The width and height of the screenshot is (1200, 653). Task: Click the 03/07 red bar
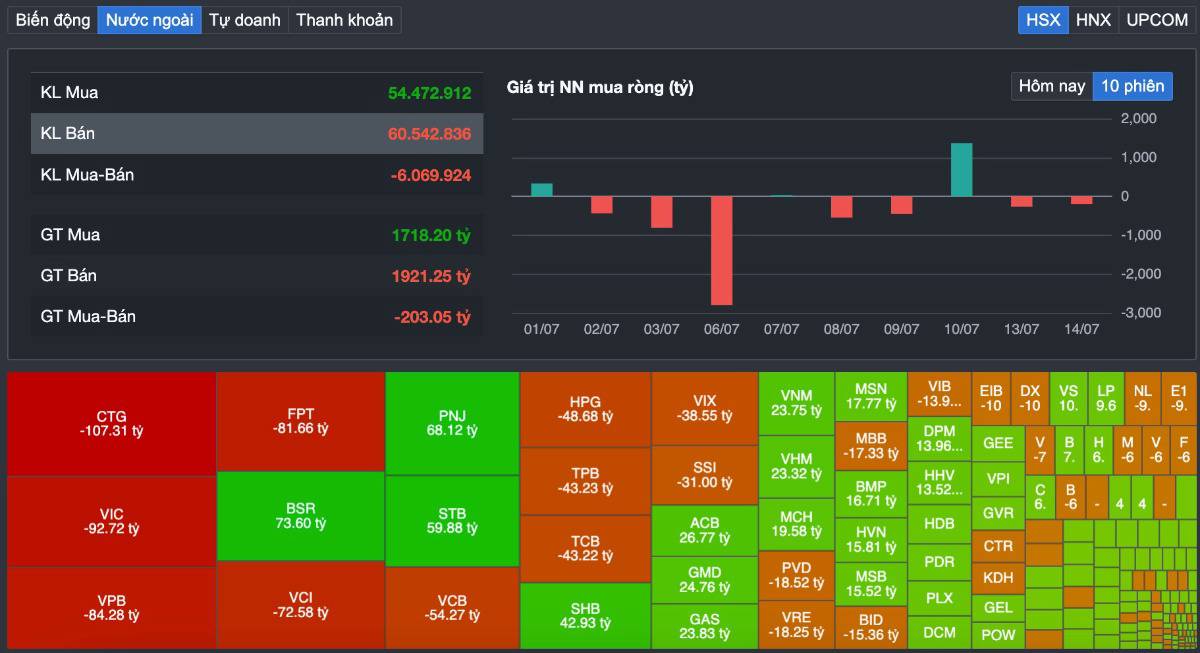point(661,212)
